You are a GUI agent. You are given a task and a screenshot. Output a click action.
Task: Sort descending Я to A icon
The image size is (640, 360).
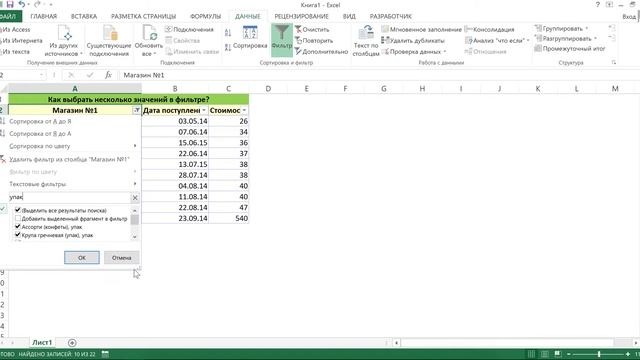(x=228, y=47)
